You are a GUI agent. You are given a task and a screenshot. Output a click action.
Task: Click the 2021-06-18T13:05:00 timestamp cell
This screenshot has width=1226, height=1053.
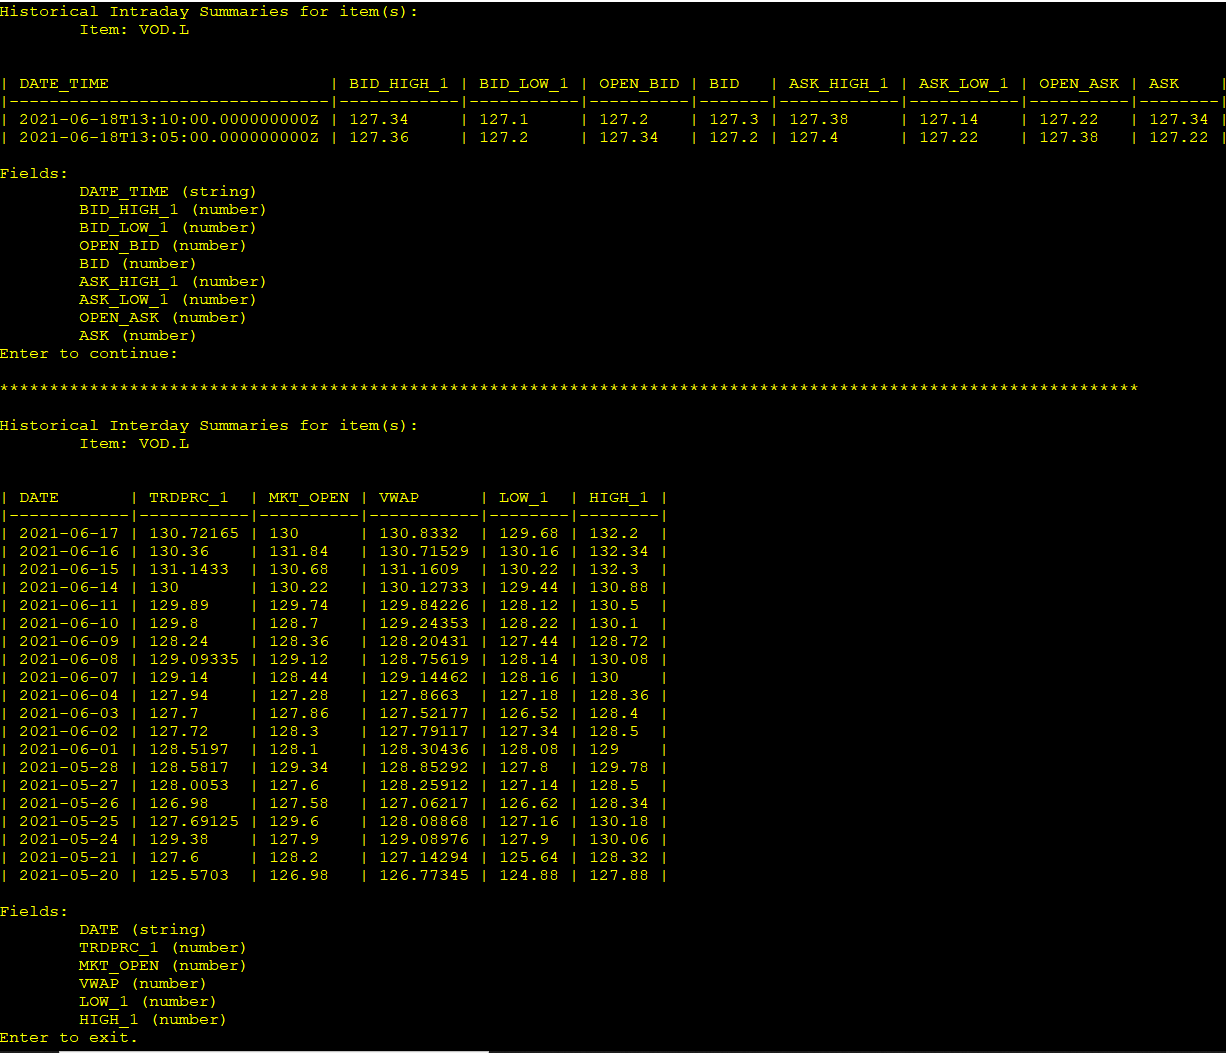point(168,138)
